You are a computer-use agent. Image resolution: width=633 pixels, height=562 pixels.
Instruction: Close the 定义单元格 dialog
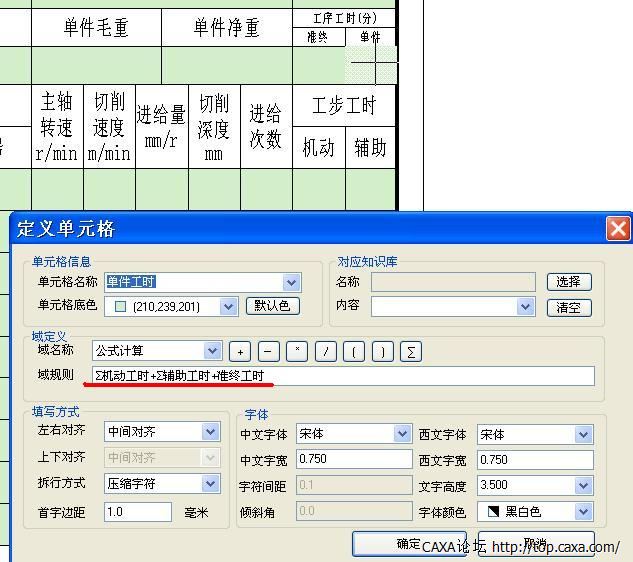click(x=618, y=229)
